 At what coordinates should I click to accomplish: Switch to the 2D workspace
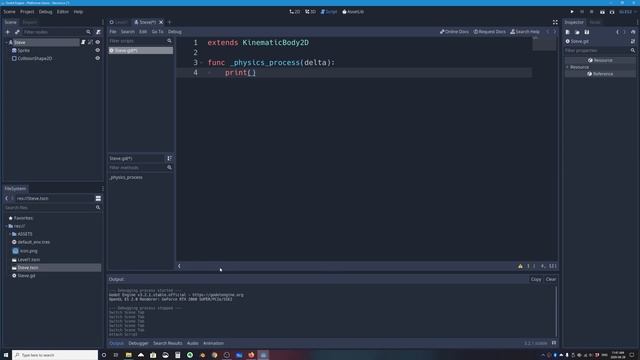[295, 12]
